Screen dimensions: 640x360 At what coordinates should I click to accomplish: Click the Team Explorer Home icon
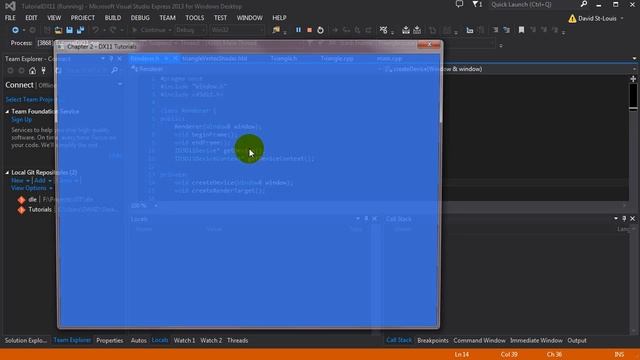(32, 71)
